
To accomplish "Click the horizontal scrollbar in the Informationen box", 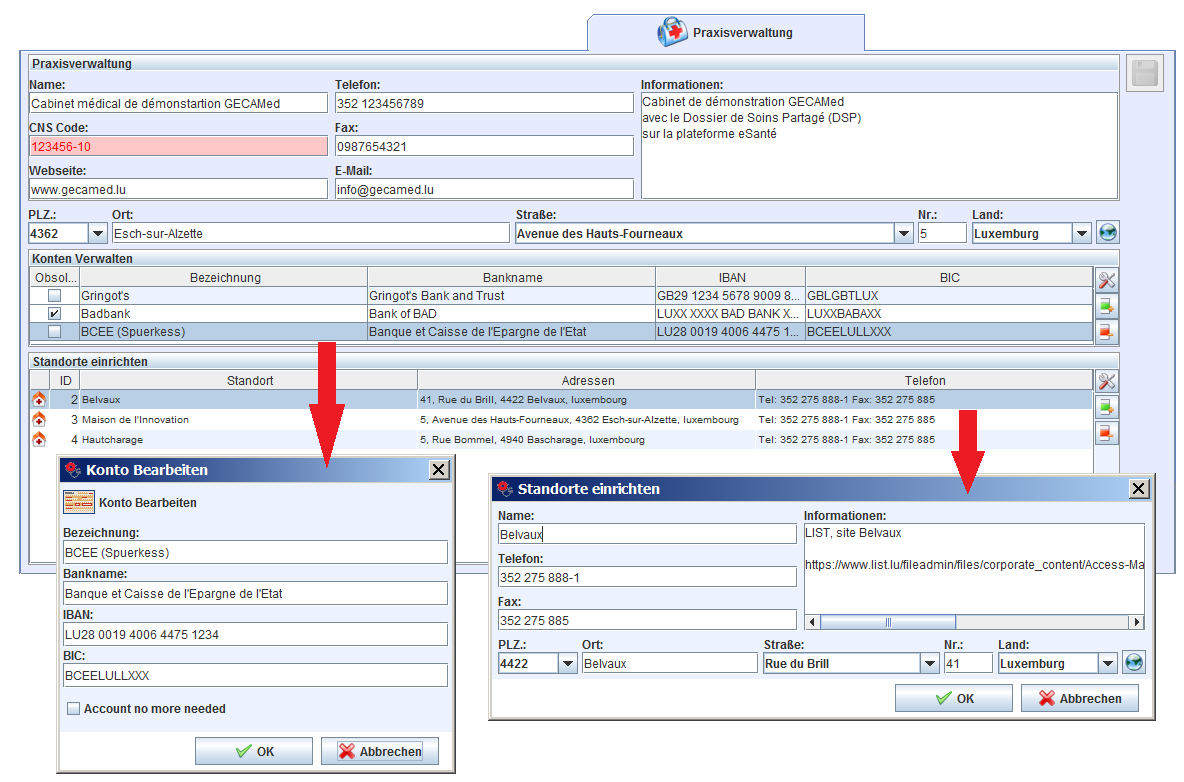I will coord(887,622).
